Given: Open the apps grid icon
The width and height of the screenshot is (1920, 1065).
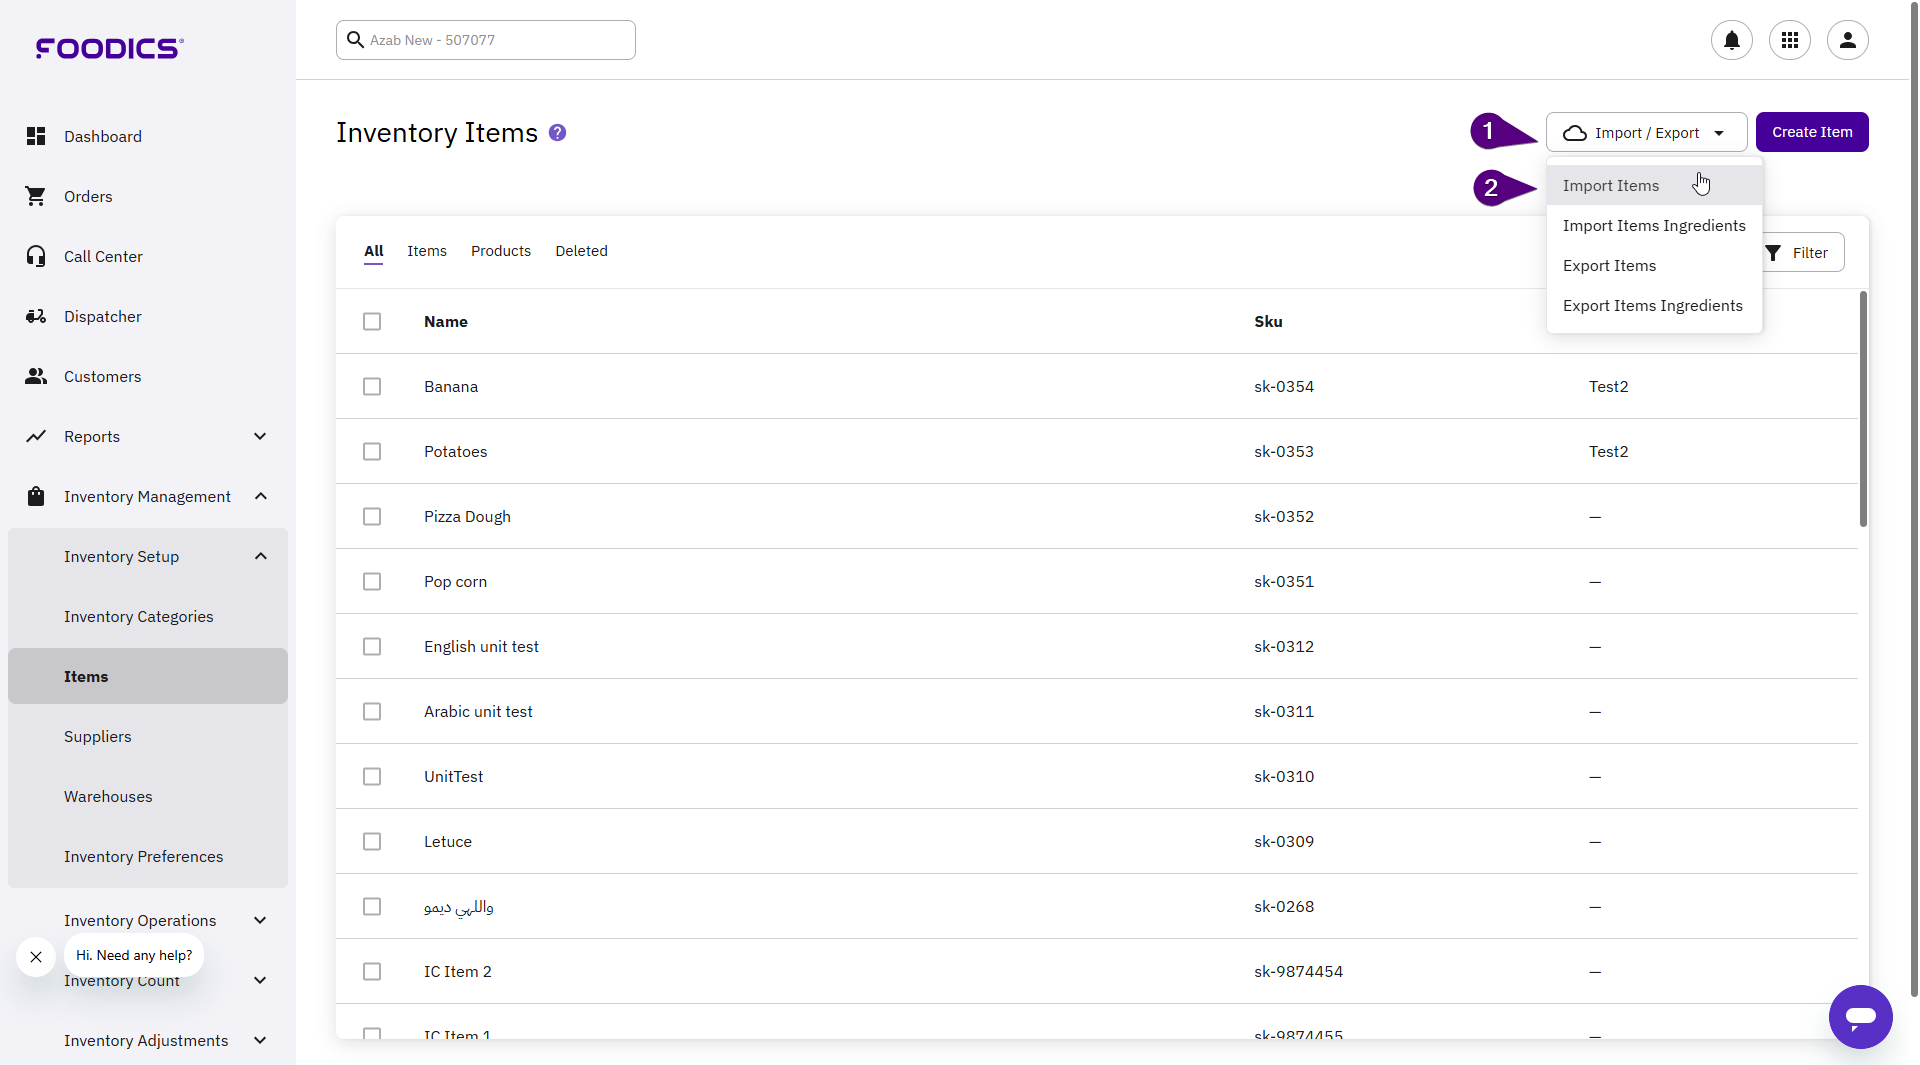Looking at the screenshot, I should coord(1789,40).
